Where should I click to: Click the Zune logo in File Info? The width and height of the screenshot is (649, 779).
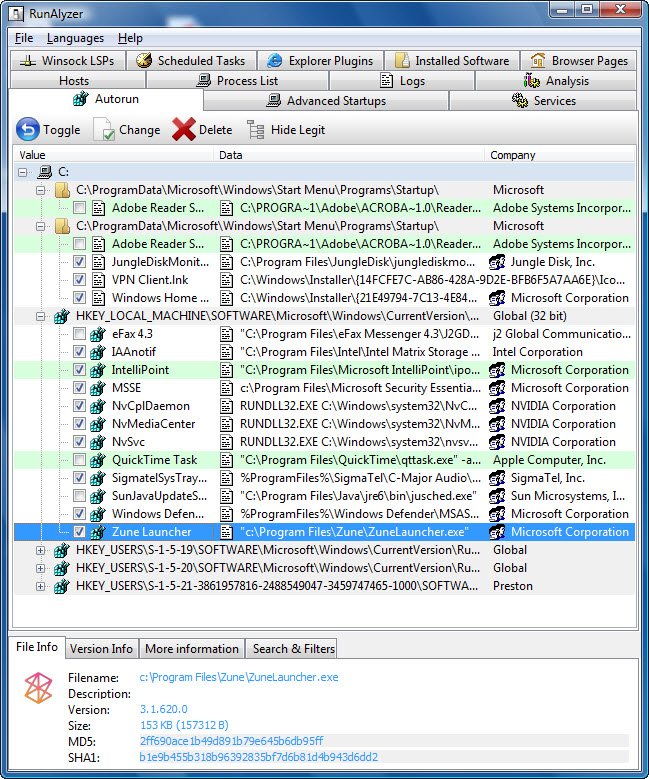pos(38,688)
